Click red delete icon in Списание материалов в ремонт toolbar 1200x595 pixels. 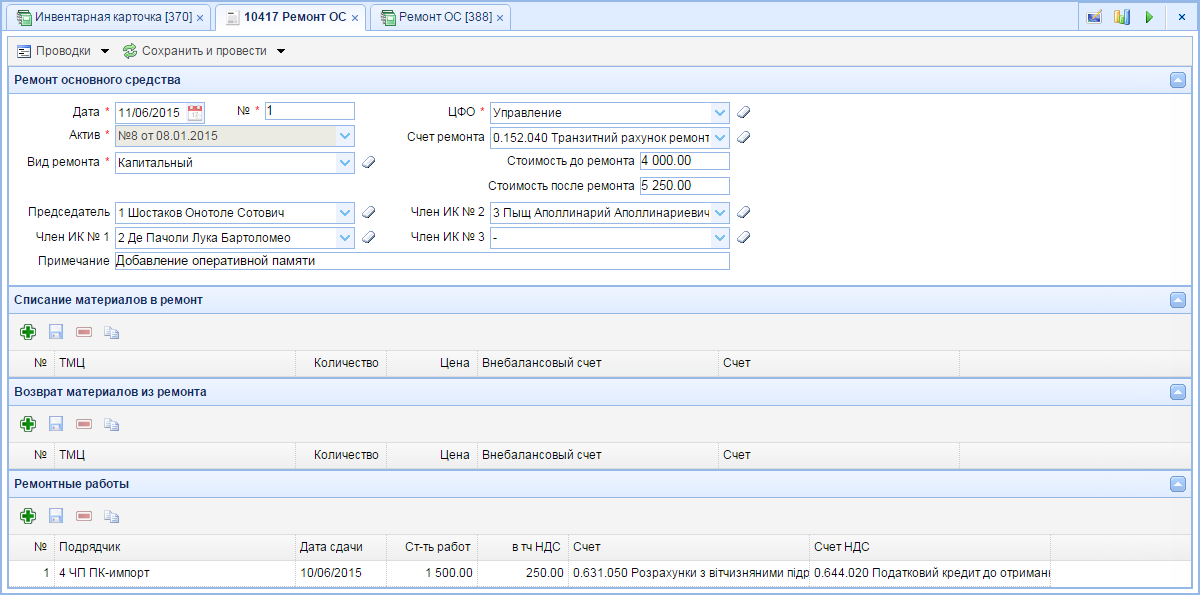[x=84, y=331]
